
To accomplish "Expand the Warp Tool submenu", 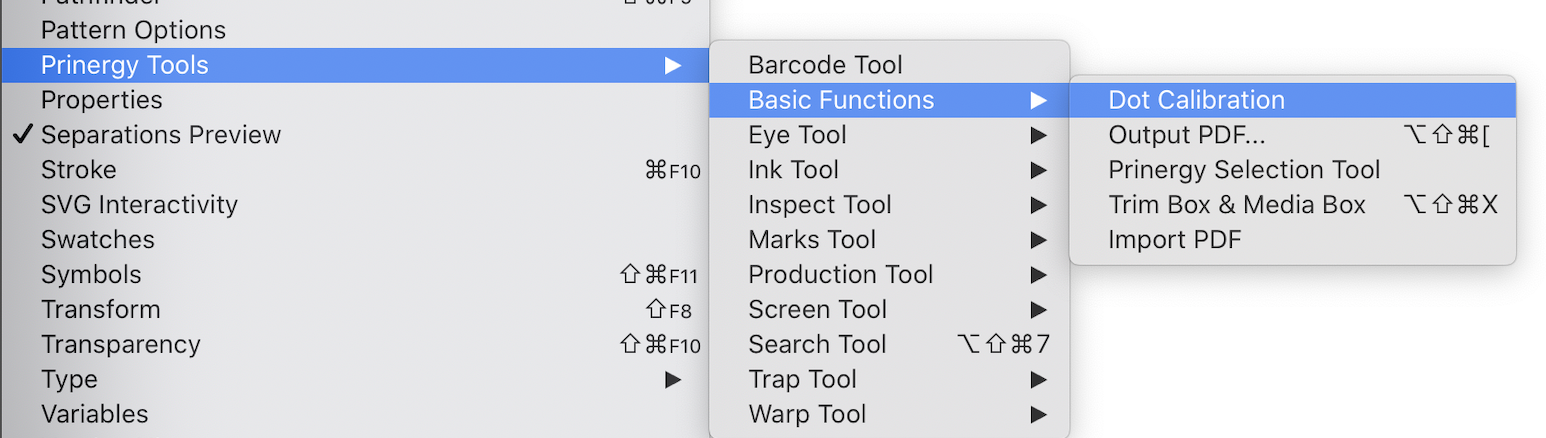I will 807,414.
